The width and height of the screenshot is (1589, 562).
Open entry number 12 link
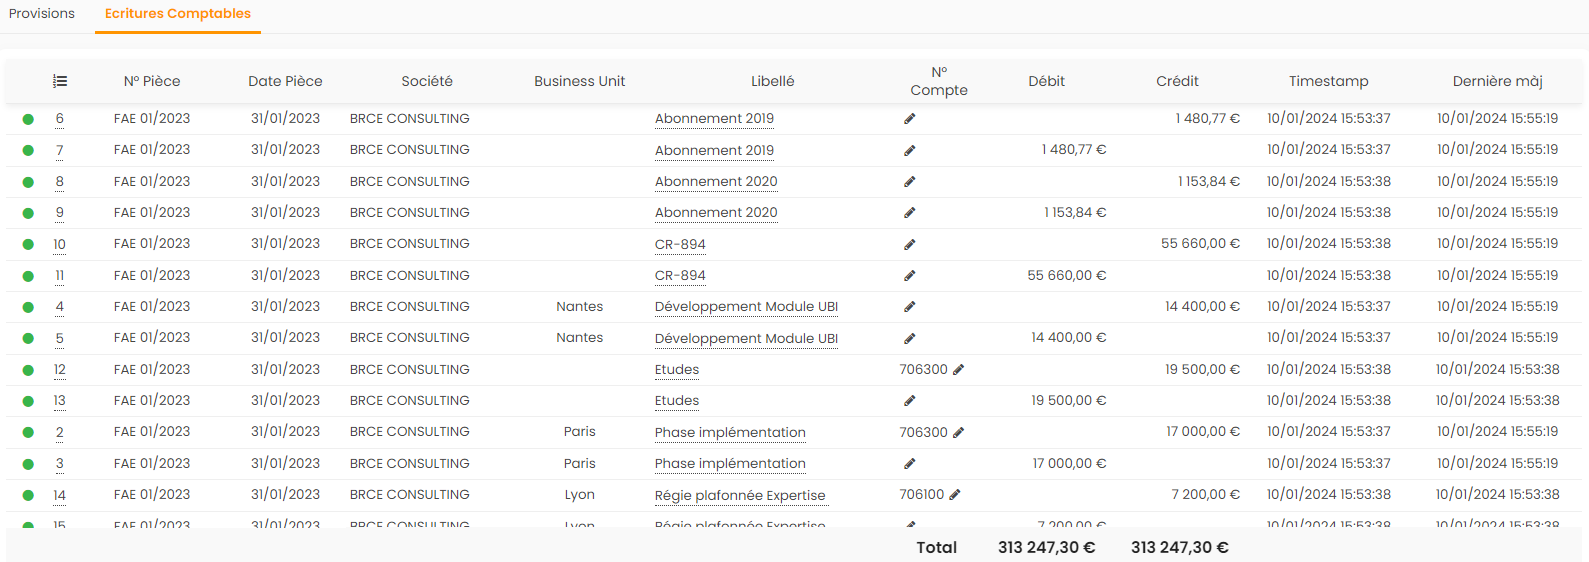(60, 370)
